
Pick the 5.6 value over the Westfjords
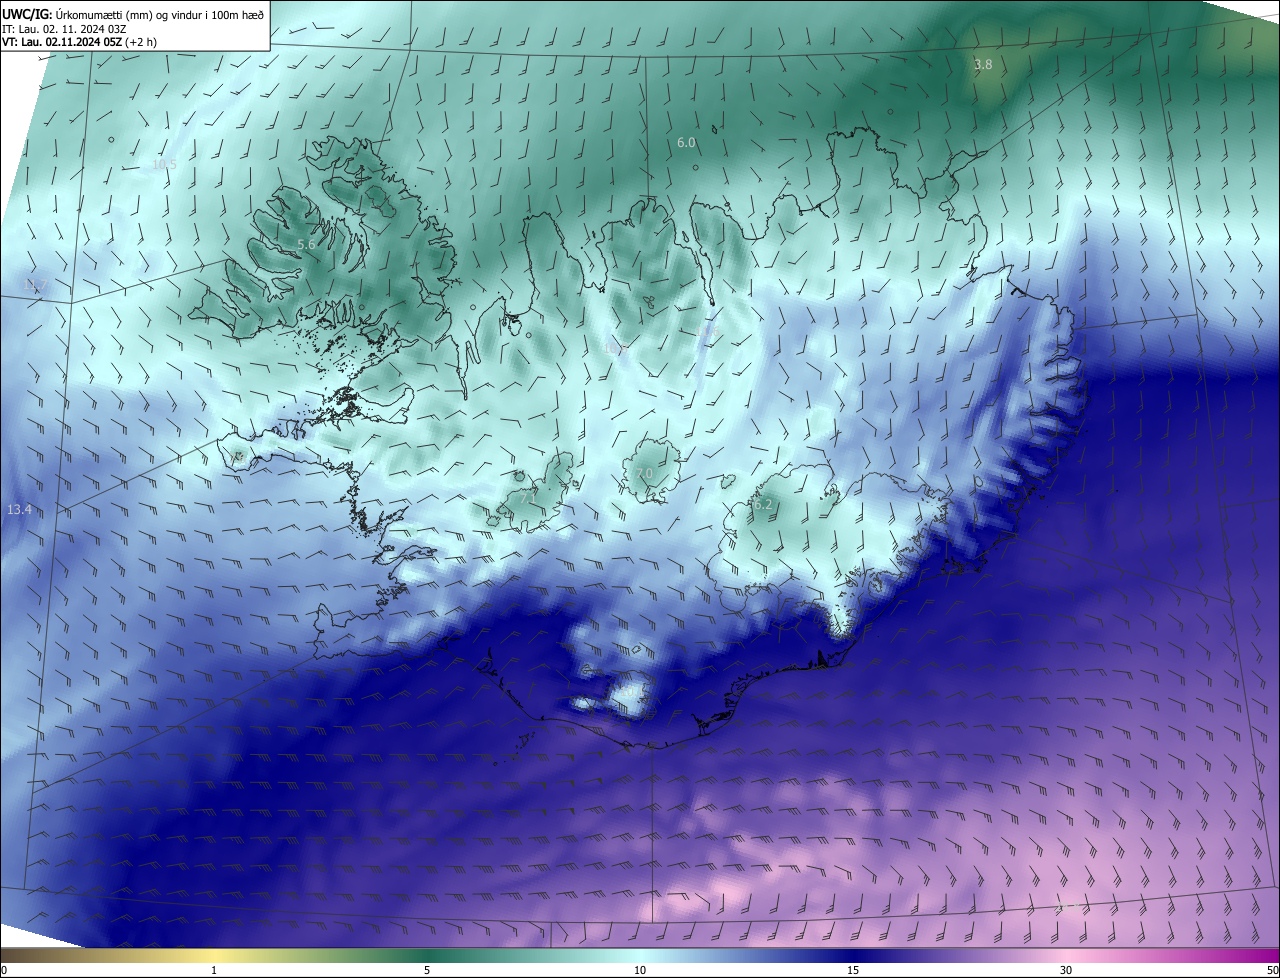click(306, 244)
